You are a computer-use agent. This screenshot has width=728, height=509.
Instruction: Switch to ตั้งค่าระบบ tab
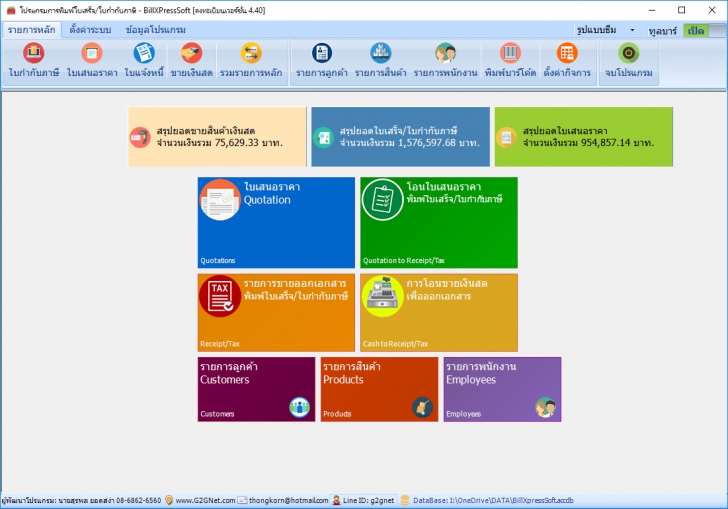[90, 30]
